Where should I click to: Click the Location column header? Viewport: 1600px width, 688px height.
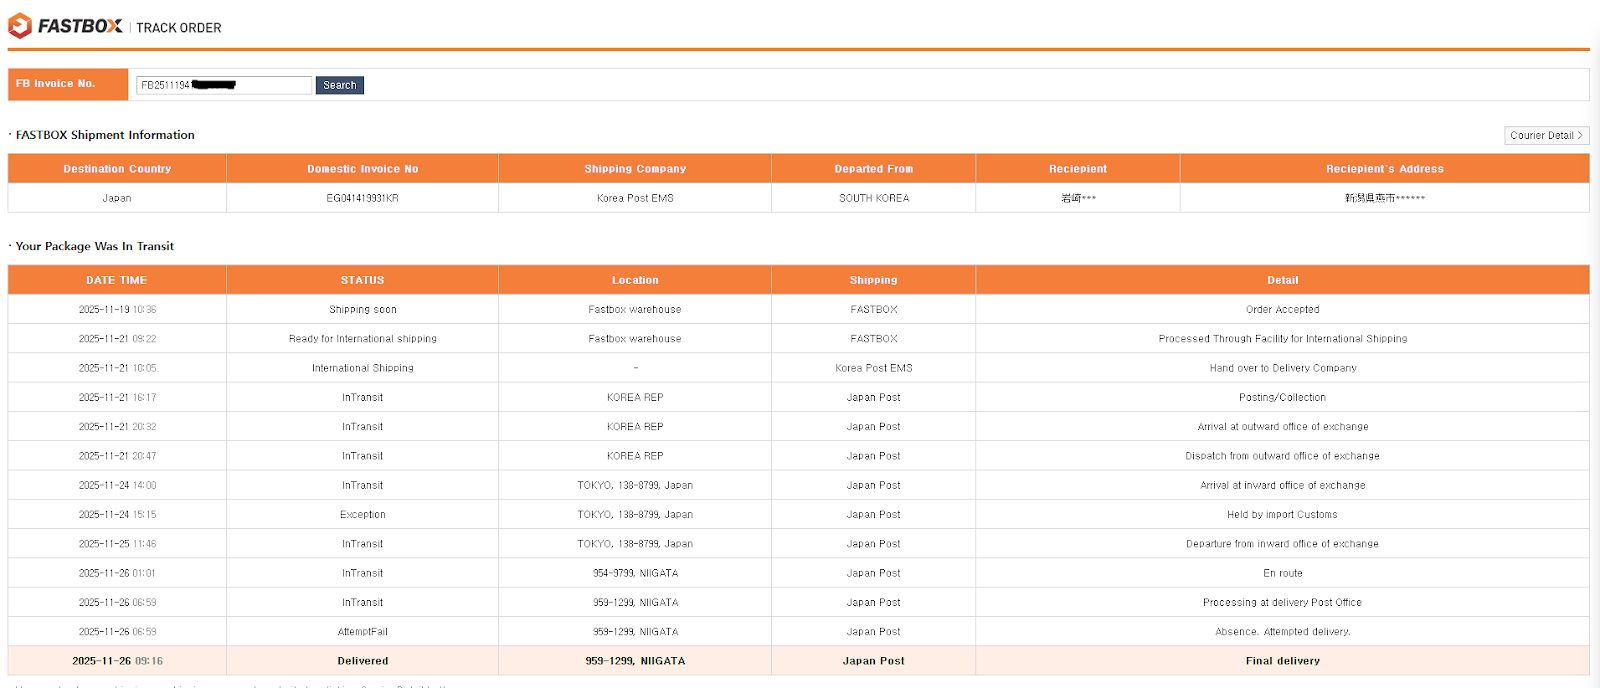point(635,280)
